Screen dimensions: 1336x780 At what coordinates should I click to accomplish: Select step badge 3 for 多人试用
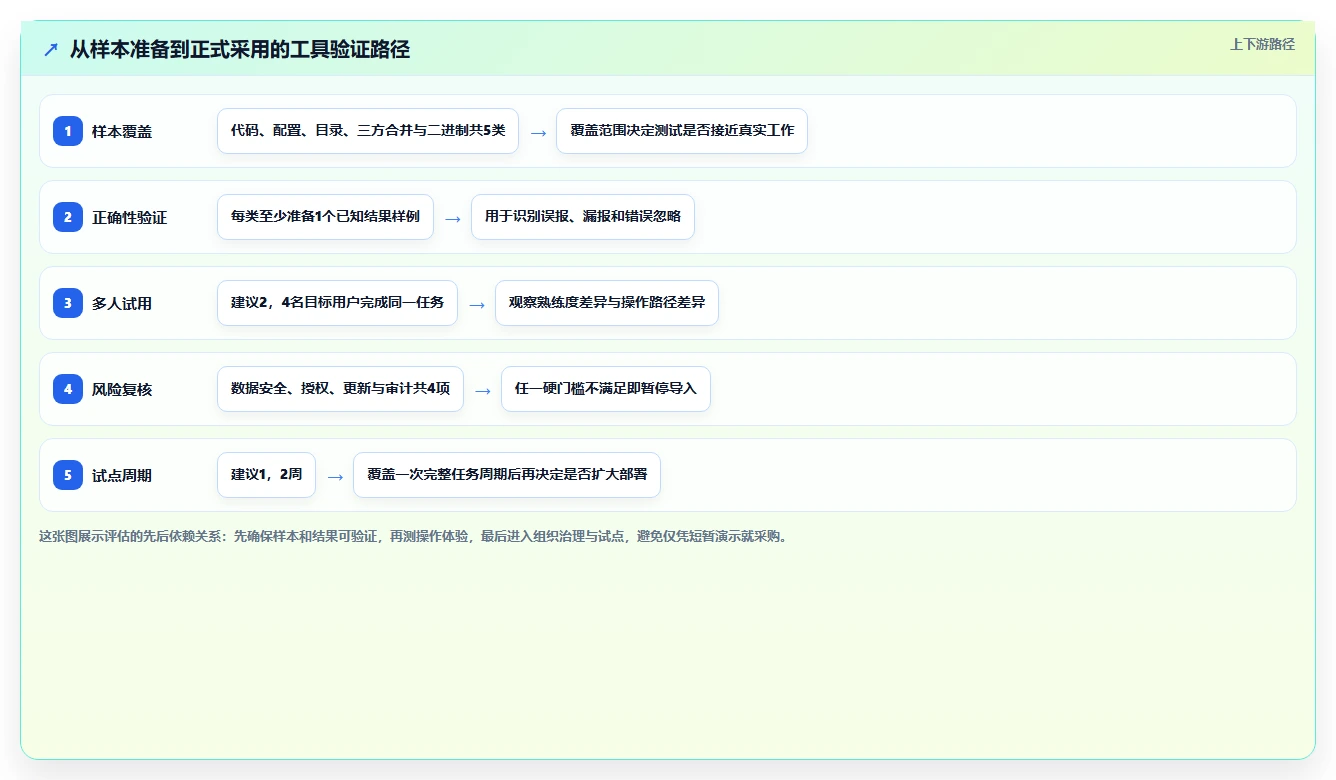(68, 303)
